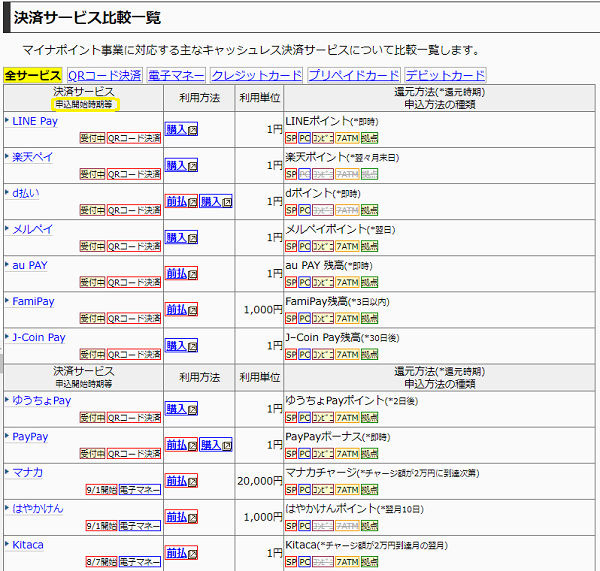Click 前払 button in d払い row
600x571 pixels.
tap(181, 202)
